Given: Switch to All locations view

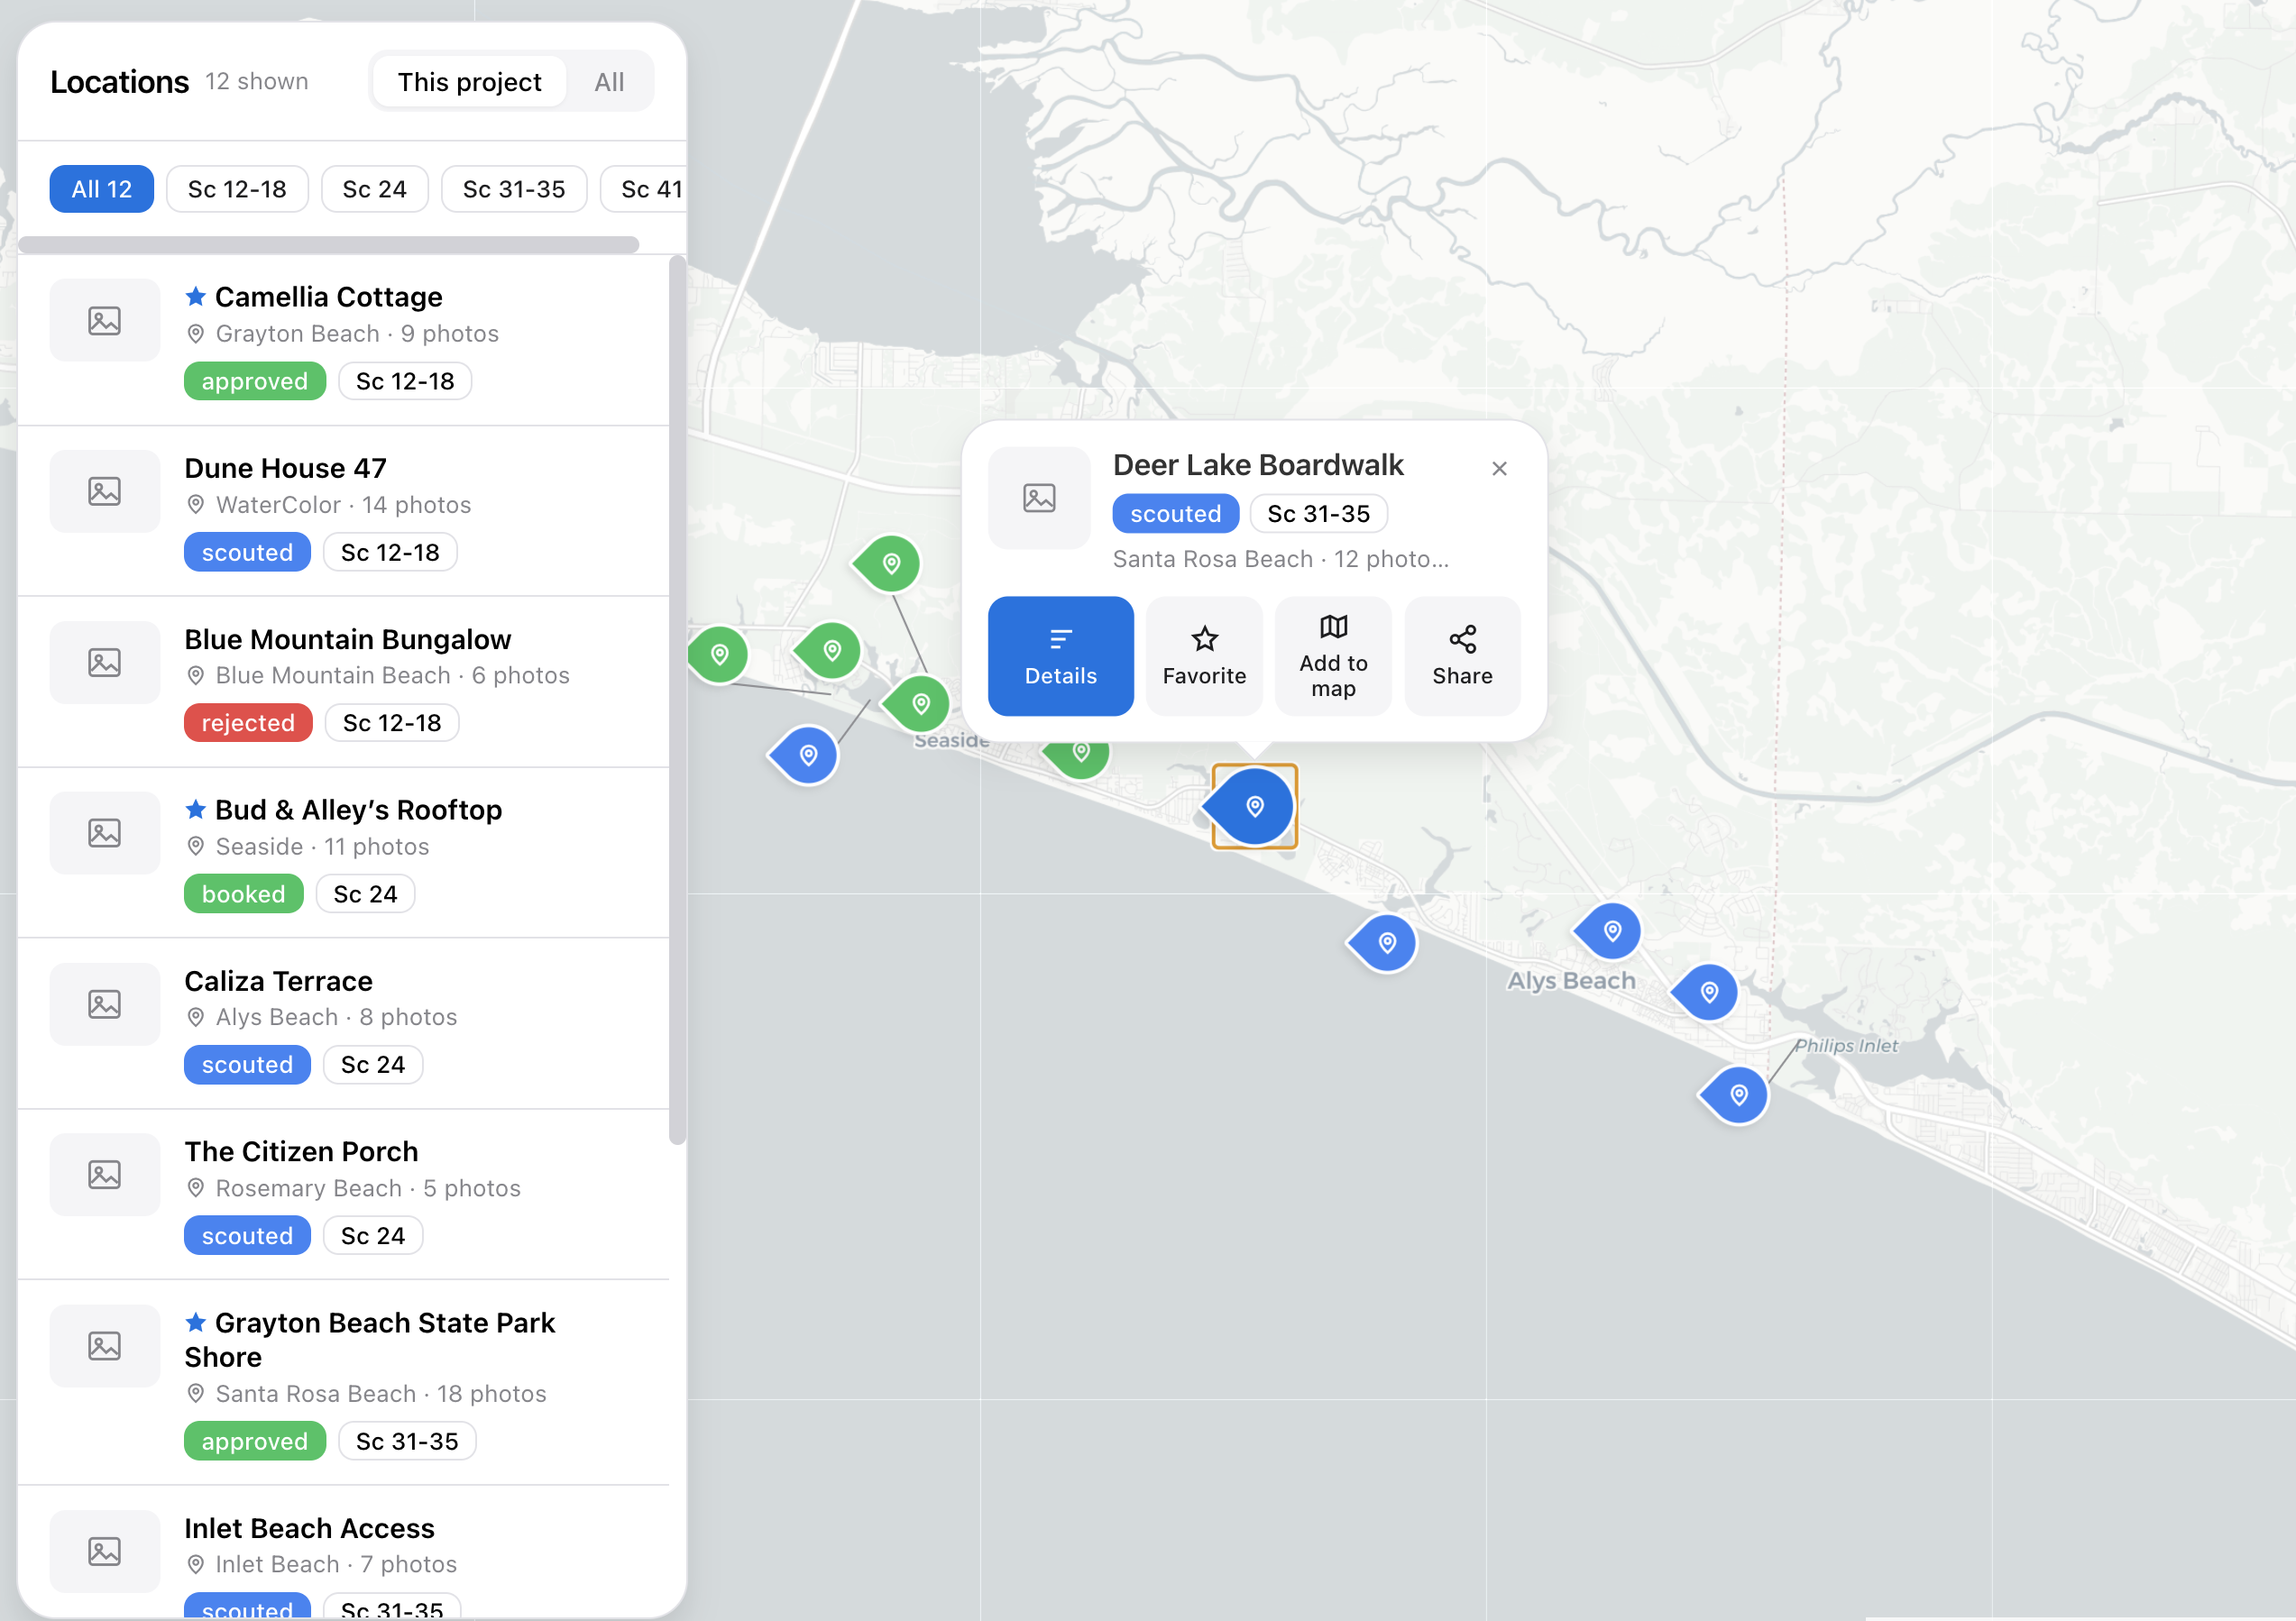Looking at the screenshot, I should tap(609, 82).
